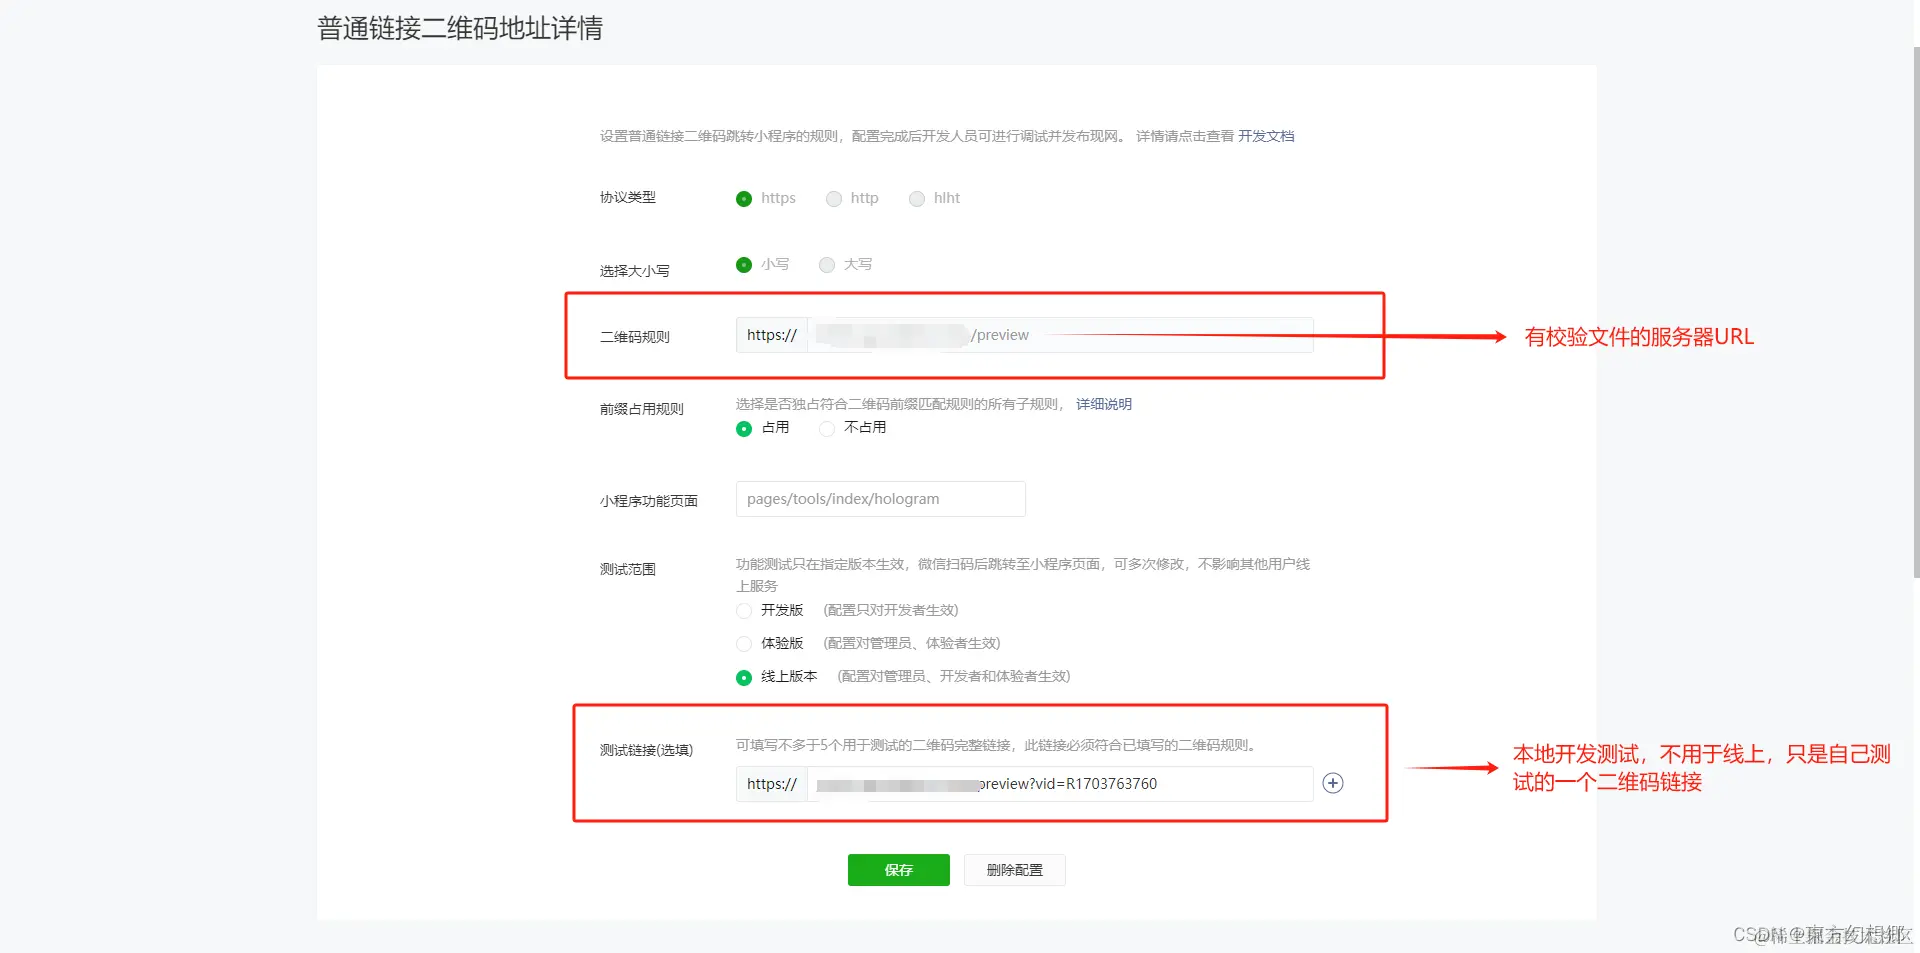Click the 保存 save button
This screenshot has width=1920, height=953.
897,870
